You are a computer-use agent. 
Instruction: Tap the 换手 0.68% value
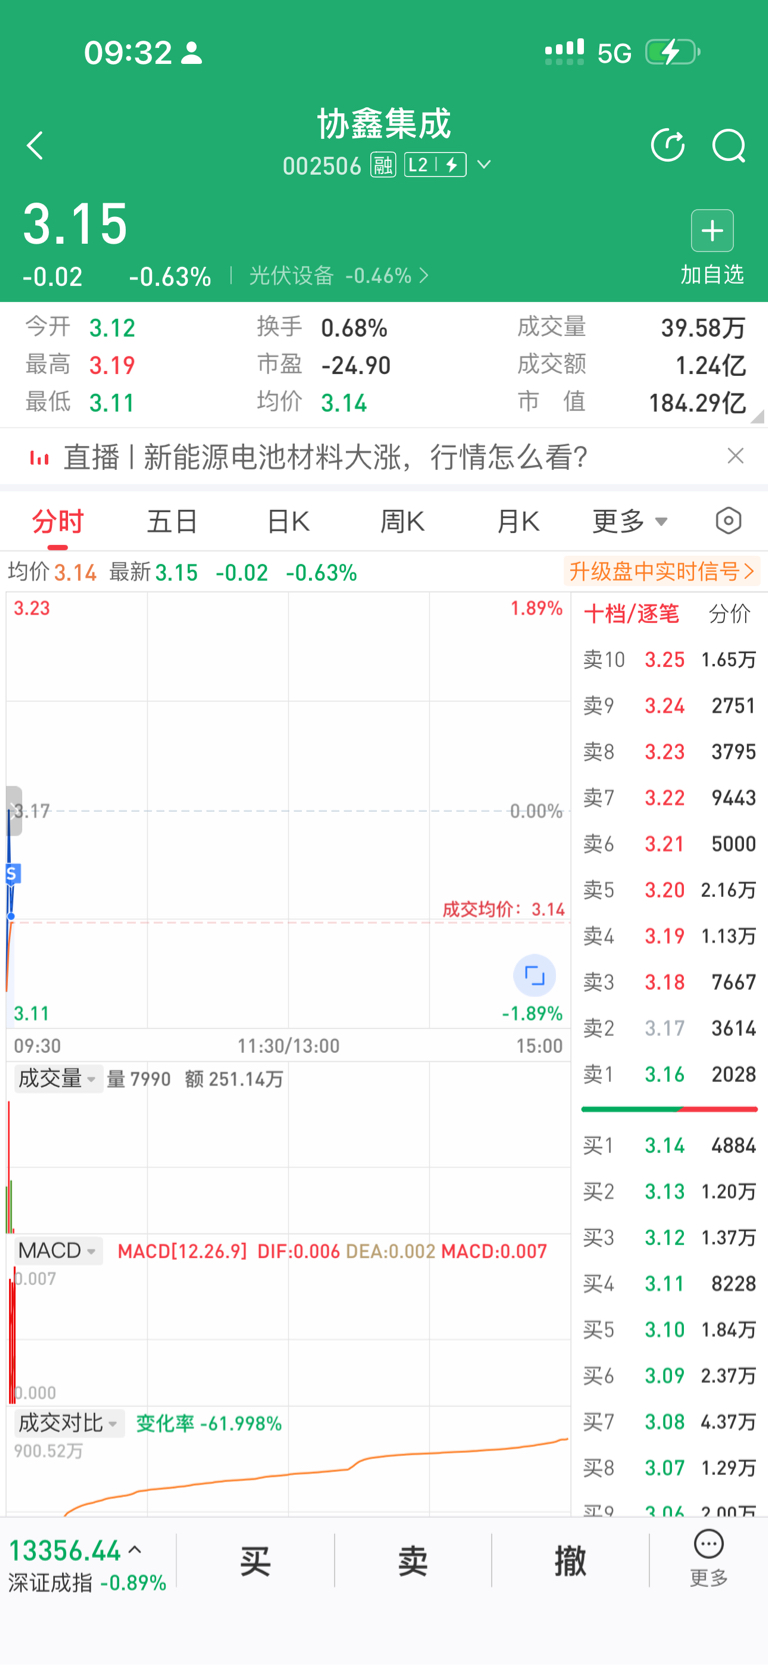tap(354, 328)
